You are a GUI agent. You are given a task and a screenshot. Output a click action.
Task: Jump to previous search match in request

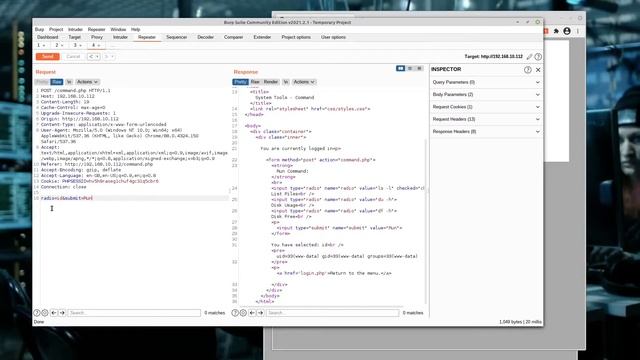pos(54,313)
